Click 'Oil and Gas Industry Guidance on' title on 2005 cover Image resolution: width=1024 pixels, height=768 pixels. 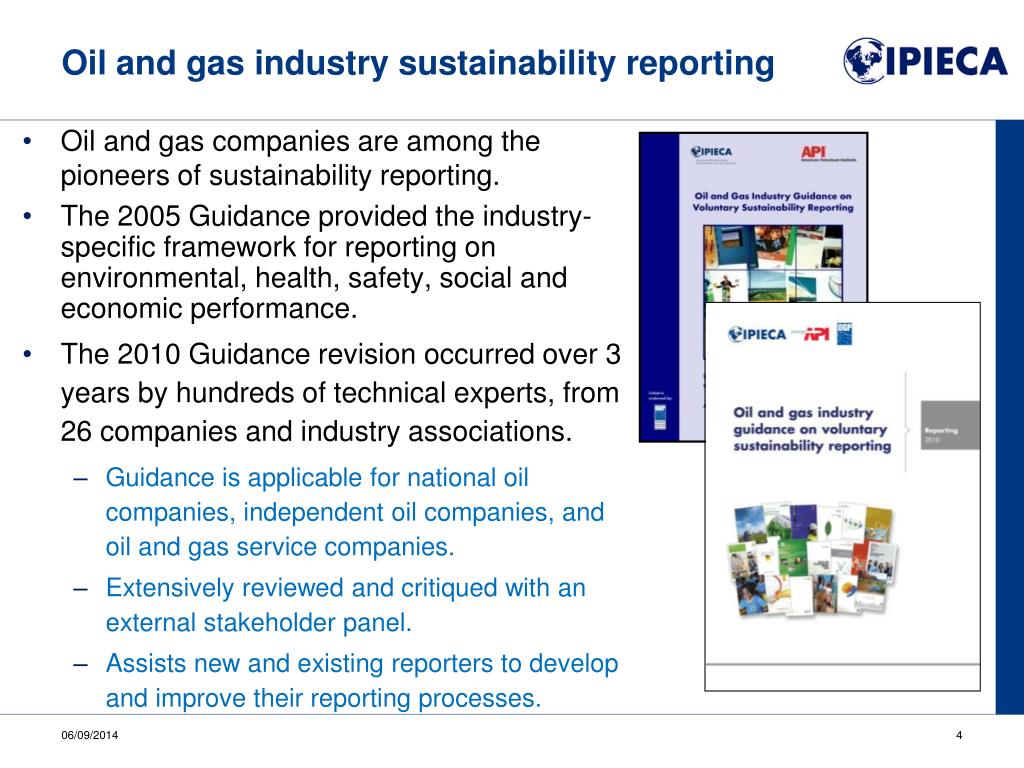(x=773, y=201)
